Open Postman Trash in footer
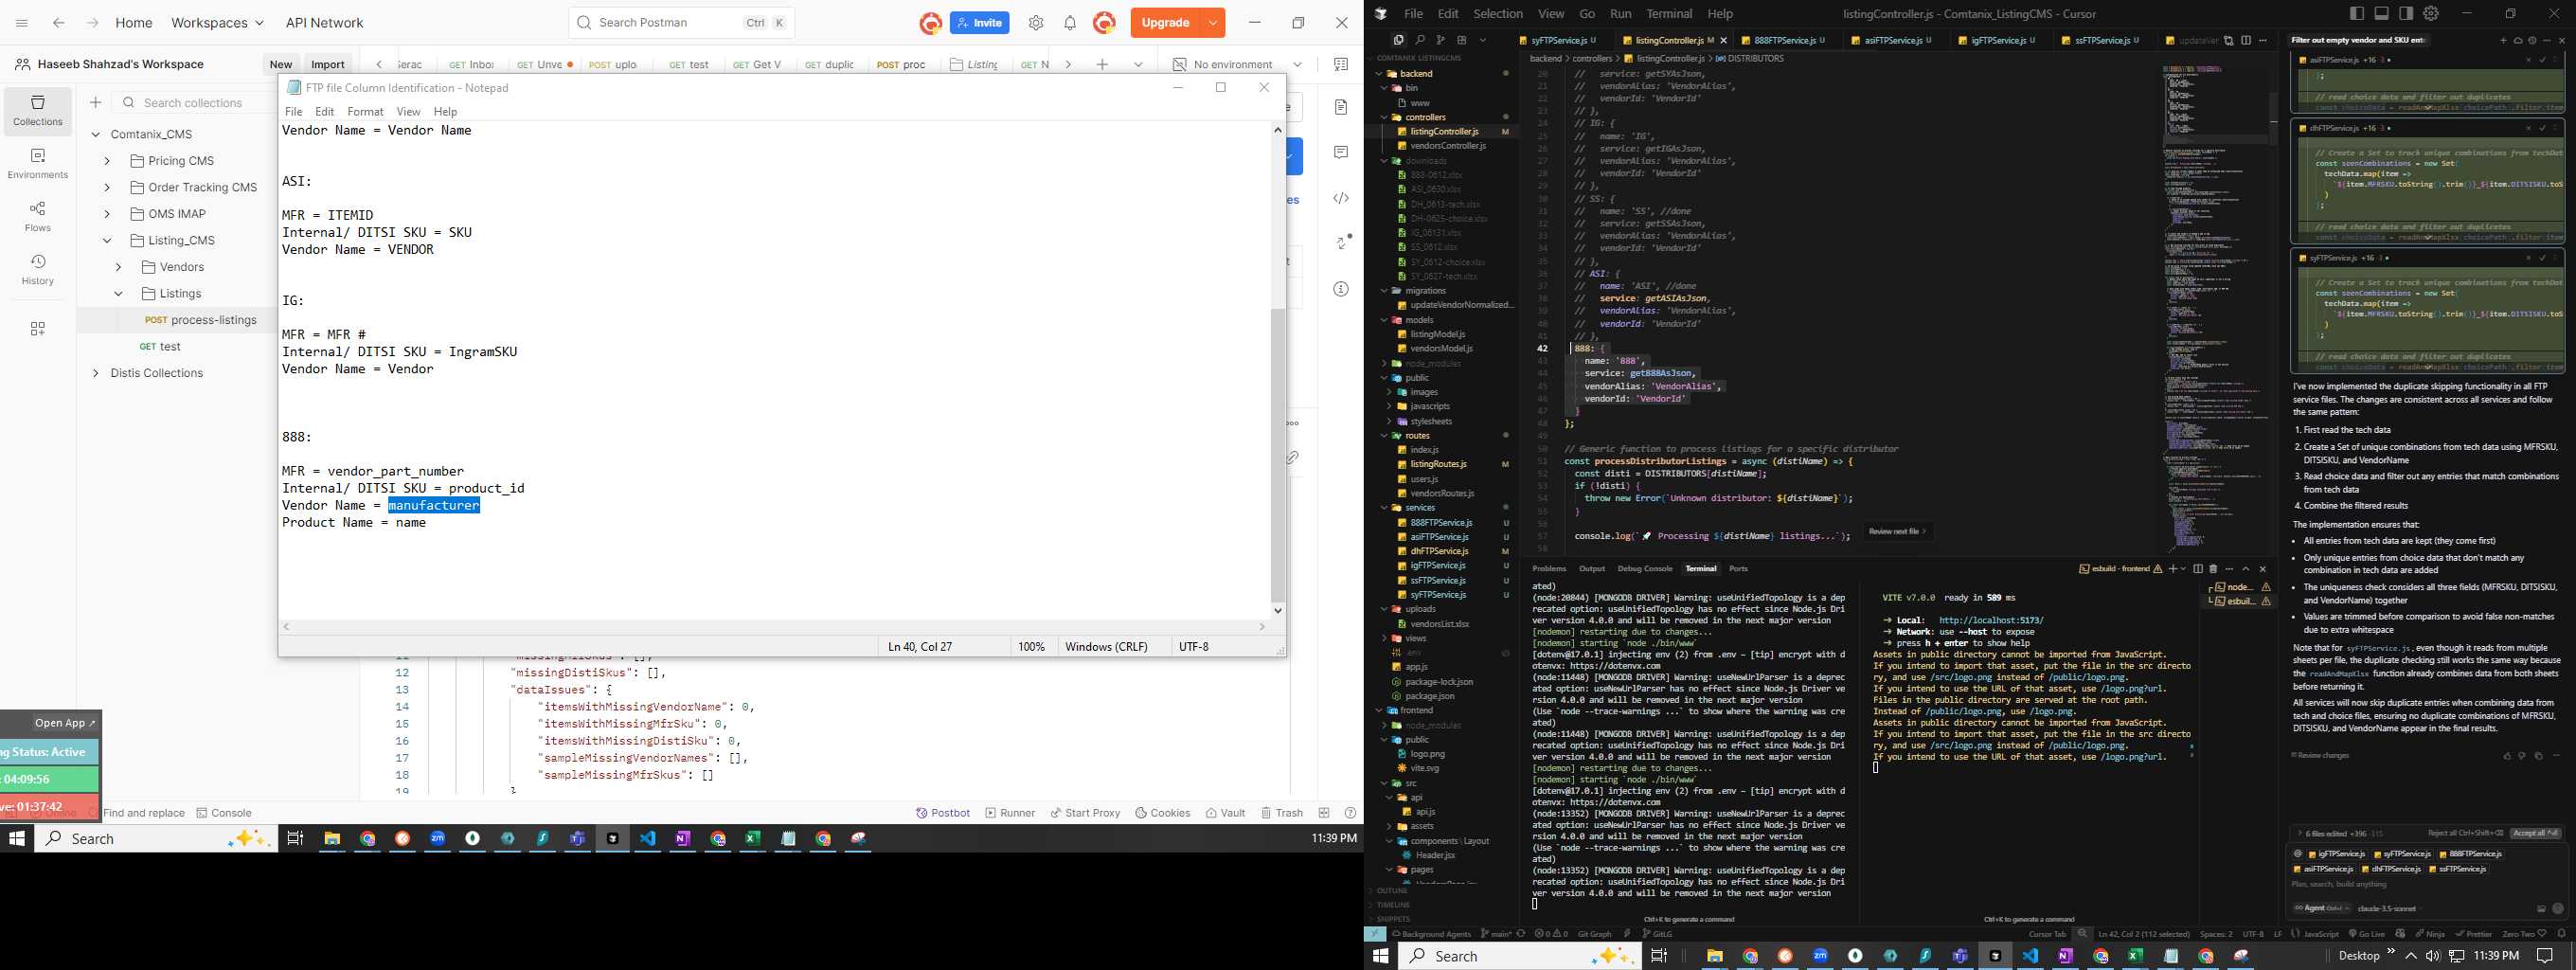2576x970 pixels. click(x=1282, y=813)
